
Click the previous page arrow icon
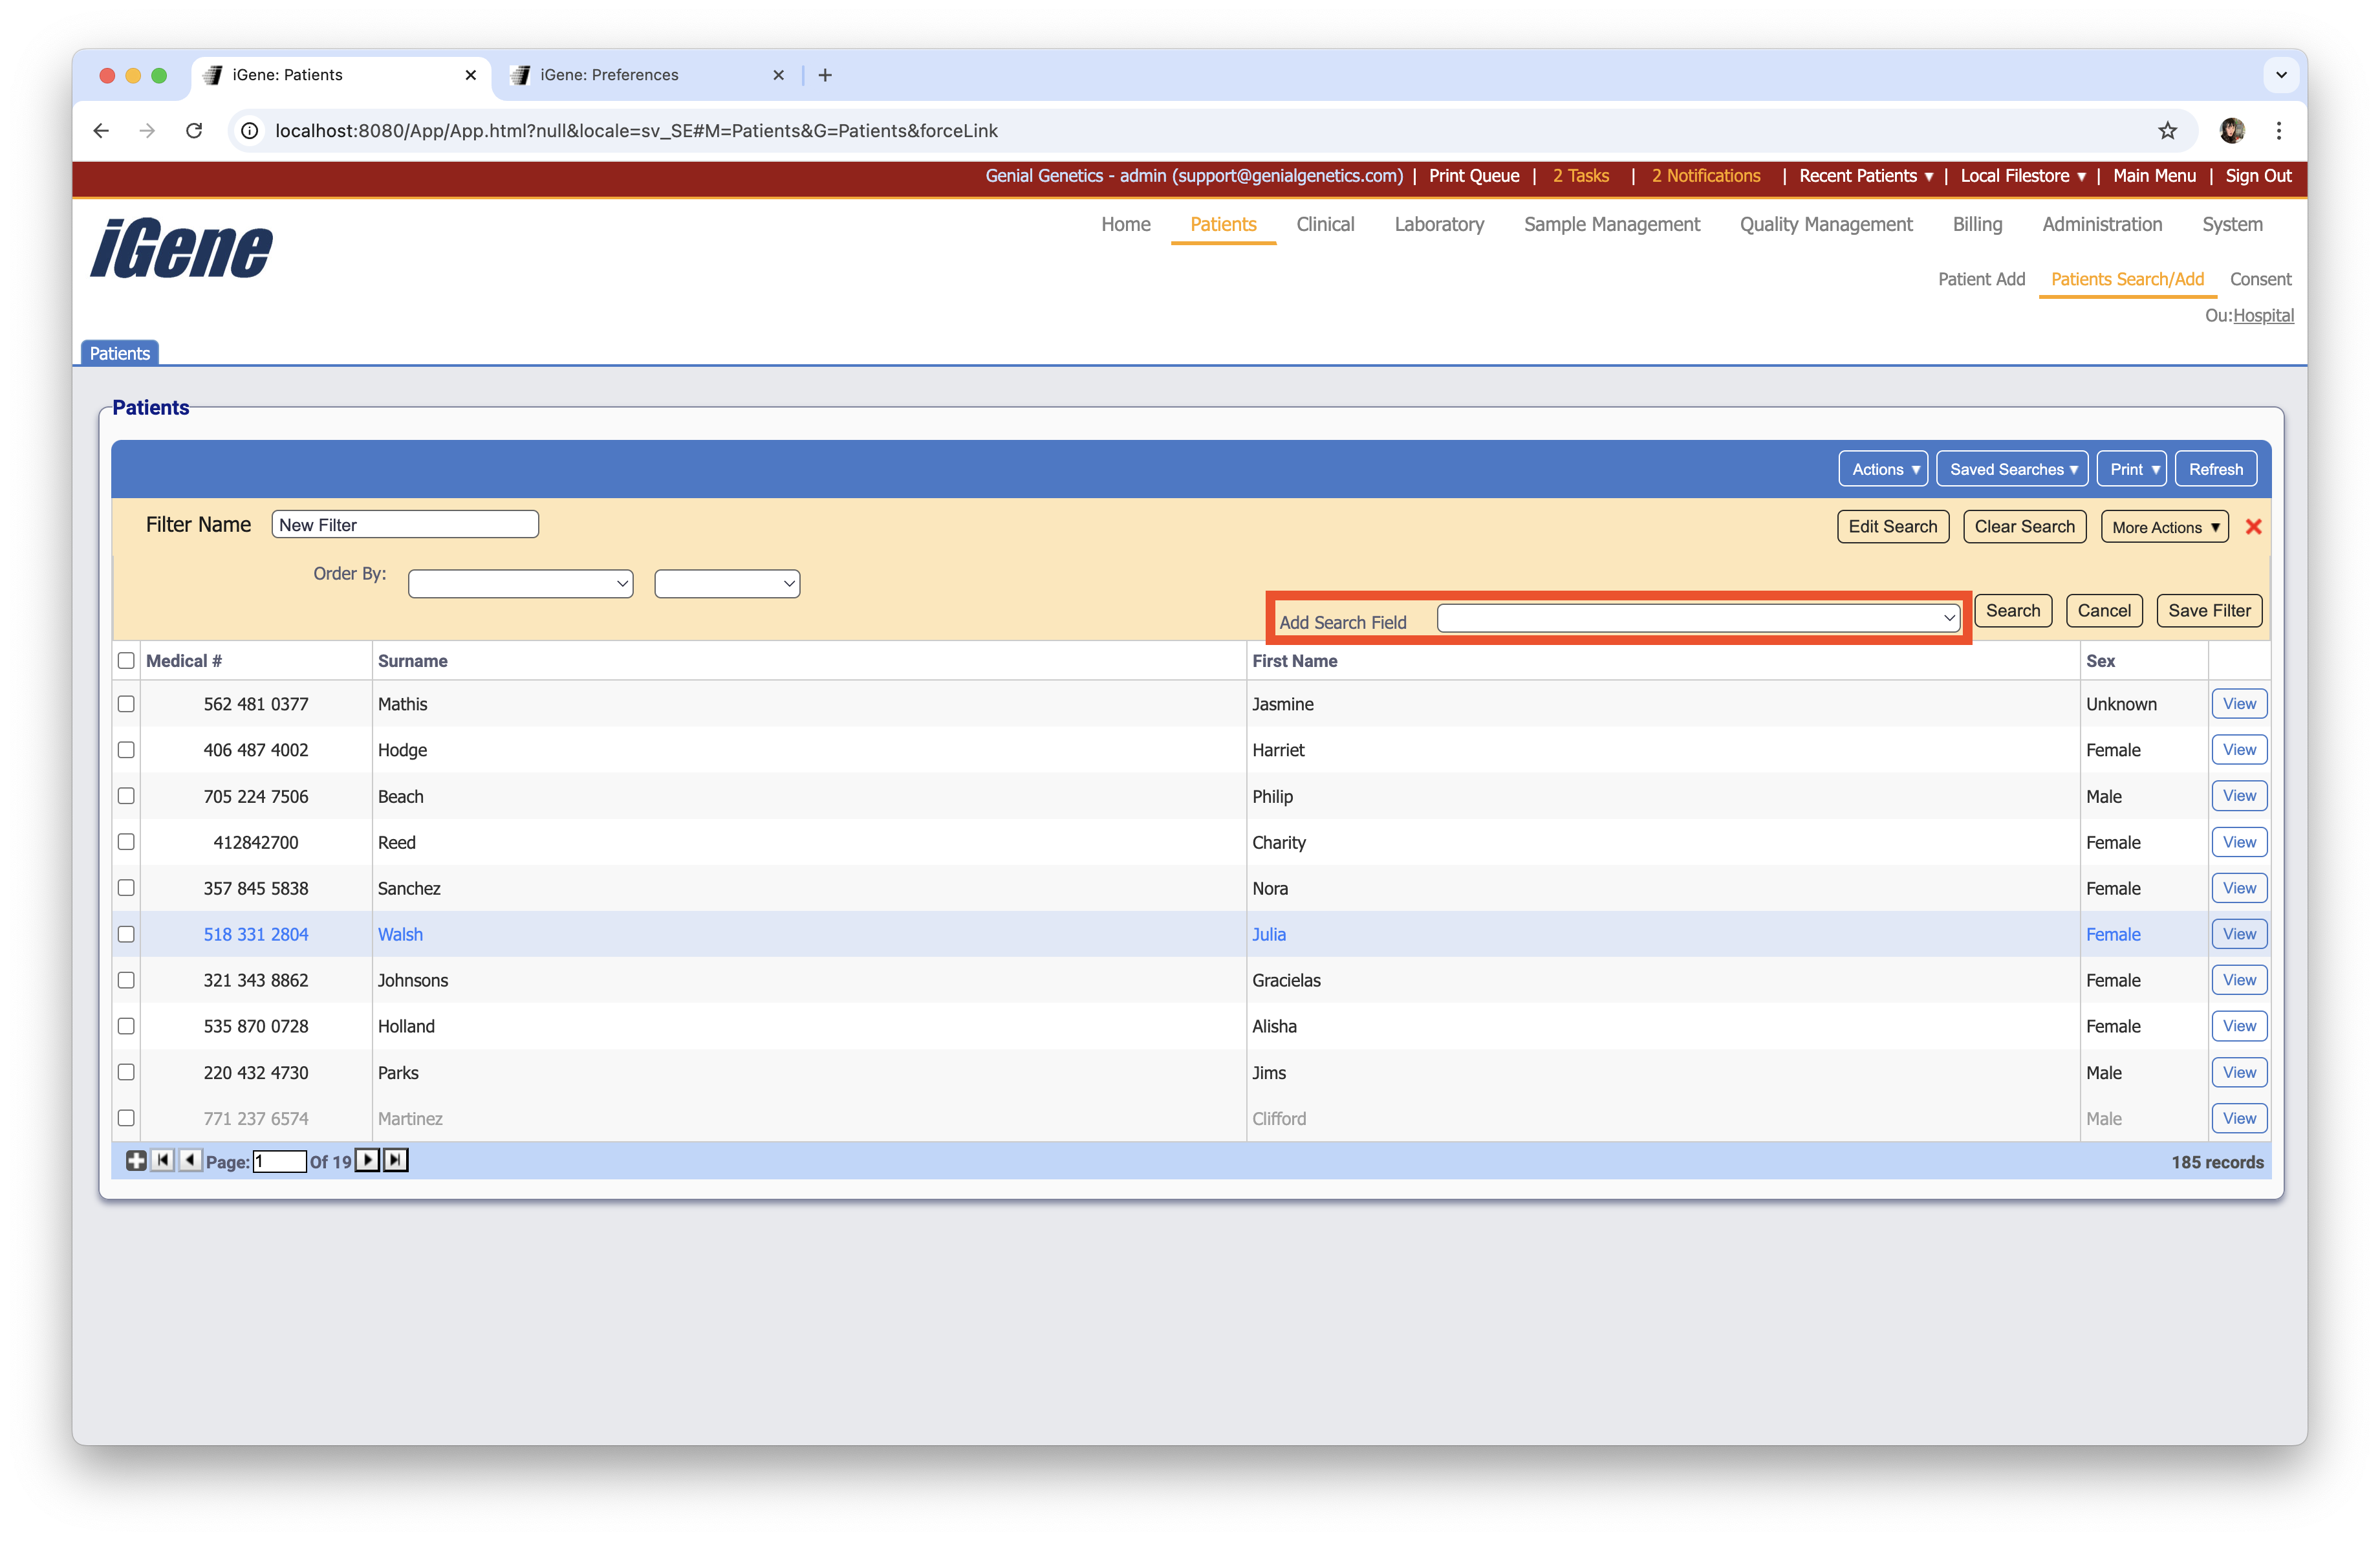(x=189, y=1161)
